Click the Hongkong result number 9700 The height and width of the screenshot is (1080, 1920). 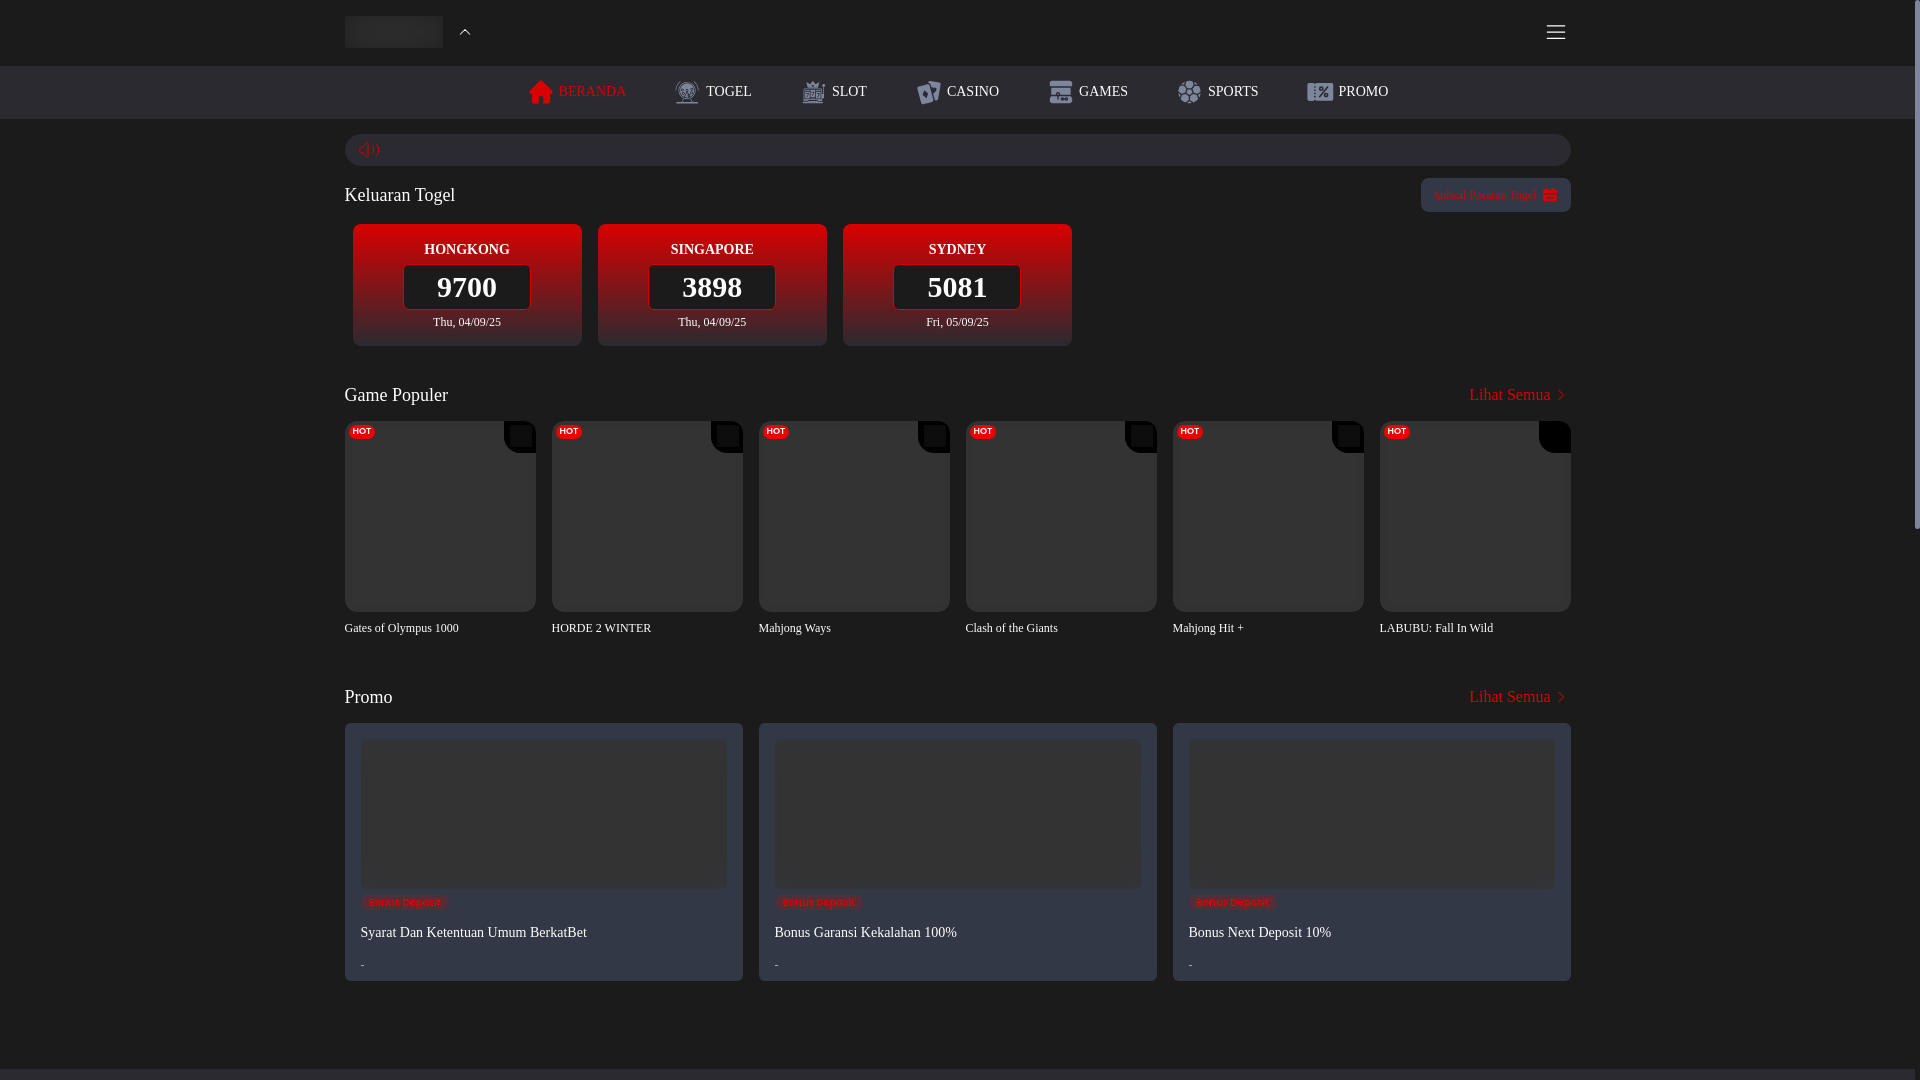(467, 287)
